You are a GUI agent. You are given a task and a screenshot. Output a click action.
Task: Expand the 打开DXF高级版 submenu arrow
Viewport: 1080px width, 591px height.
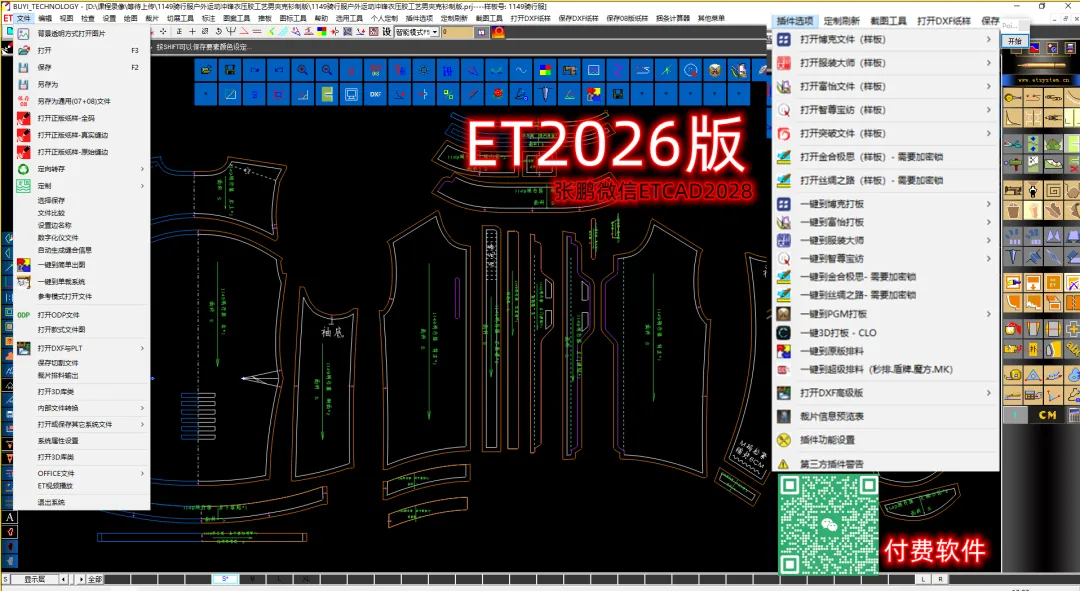click(988, 393)
